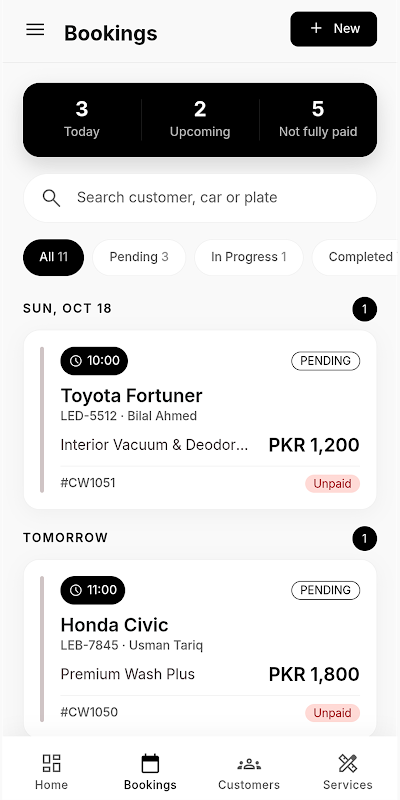Tap the 10:00 time badge
Screen dimensions: 400x800
94,361
